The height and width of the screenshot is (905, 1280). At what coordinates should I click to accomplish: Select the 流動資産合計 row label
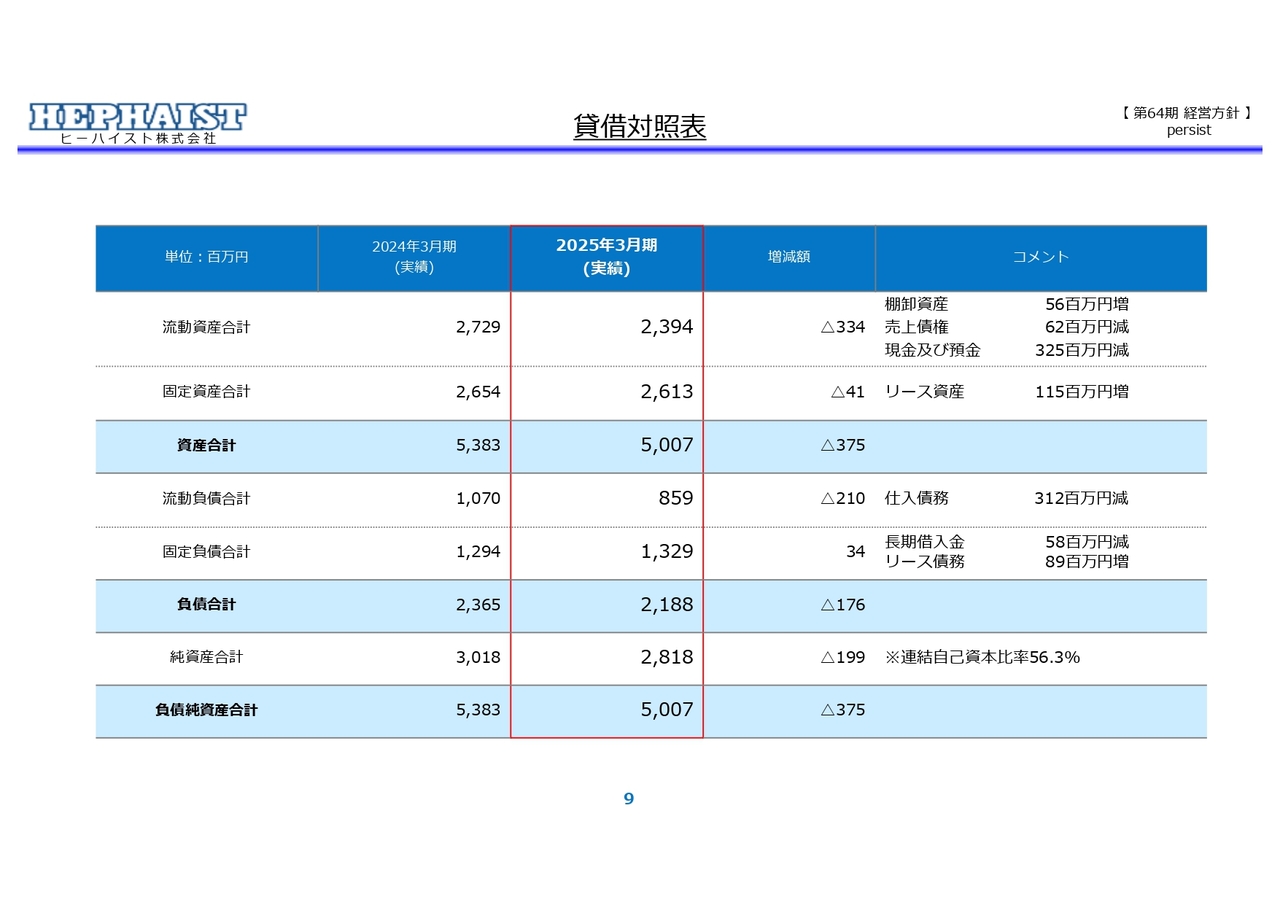[x=207, y=327]
